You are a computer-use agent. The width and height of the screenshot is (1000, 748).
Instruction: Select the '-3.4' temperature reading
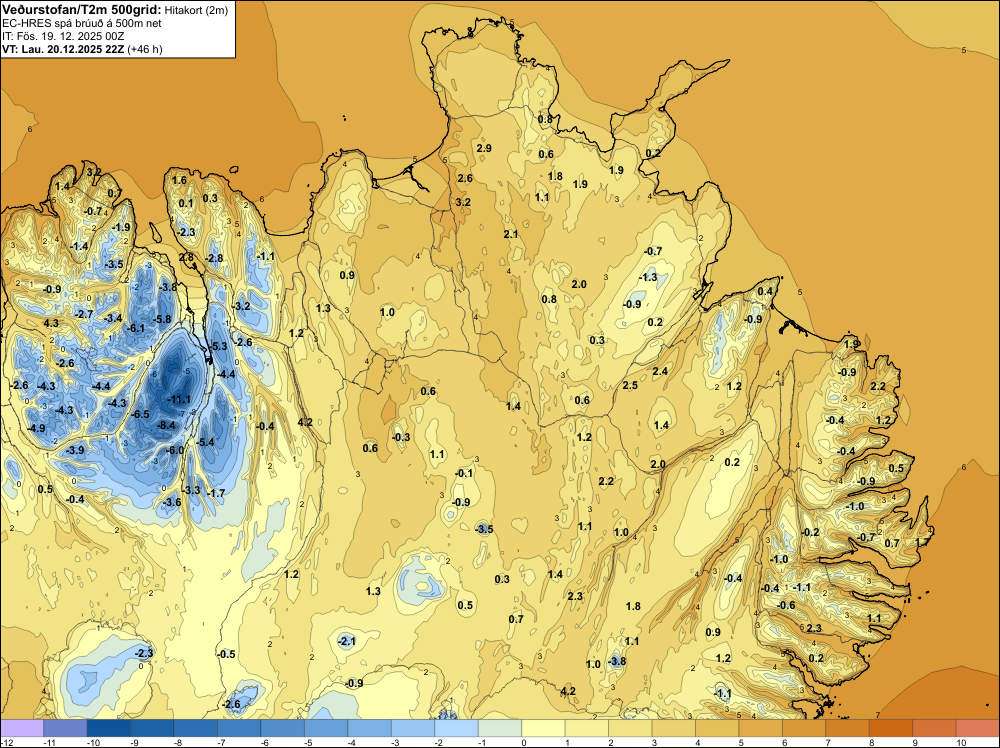[x=113, y=318]
